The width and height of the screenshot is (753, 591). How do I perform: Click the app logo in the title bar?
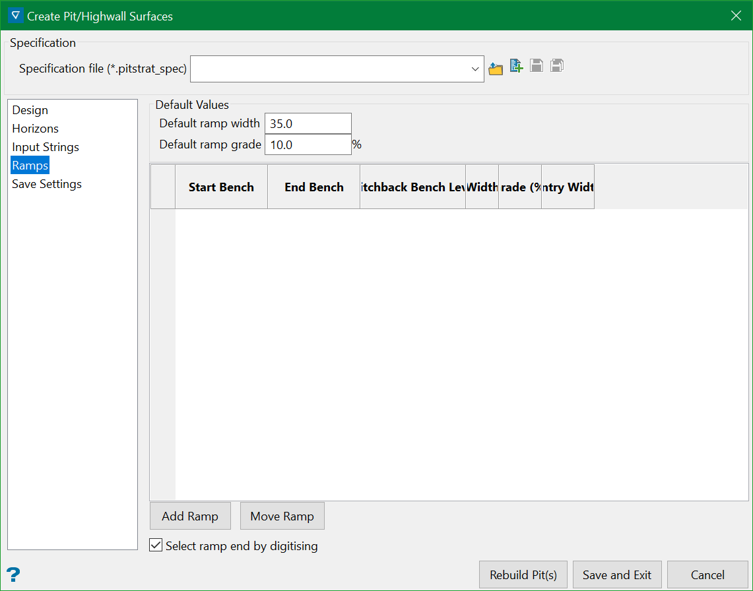pyautogui.click(x=14, y=16)
